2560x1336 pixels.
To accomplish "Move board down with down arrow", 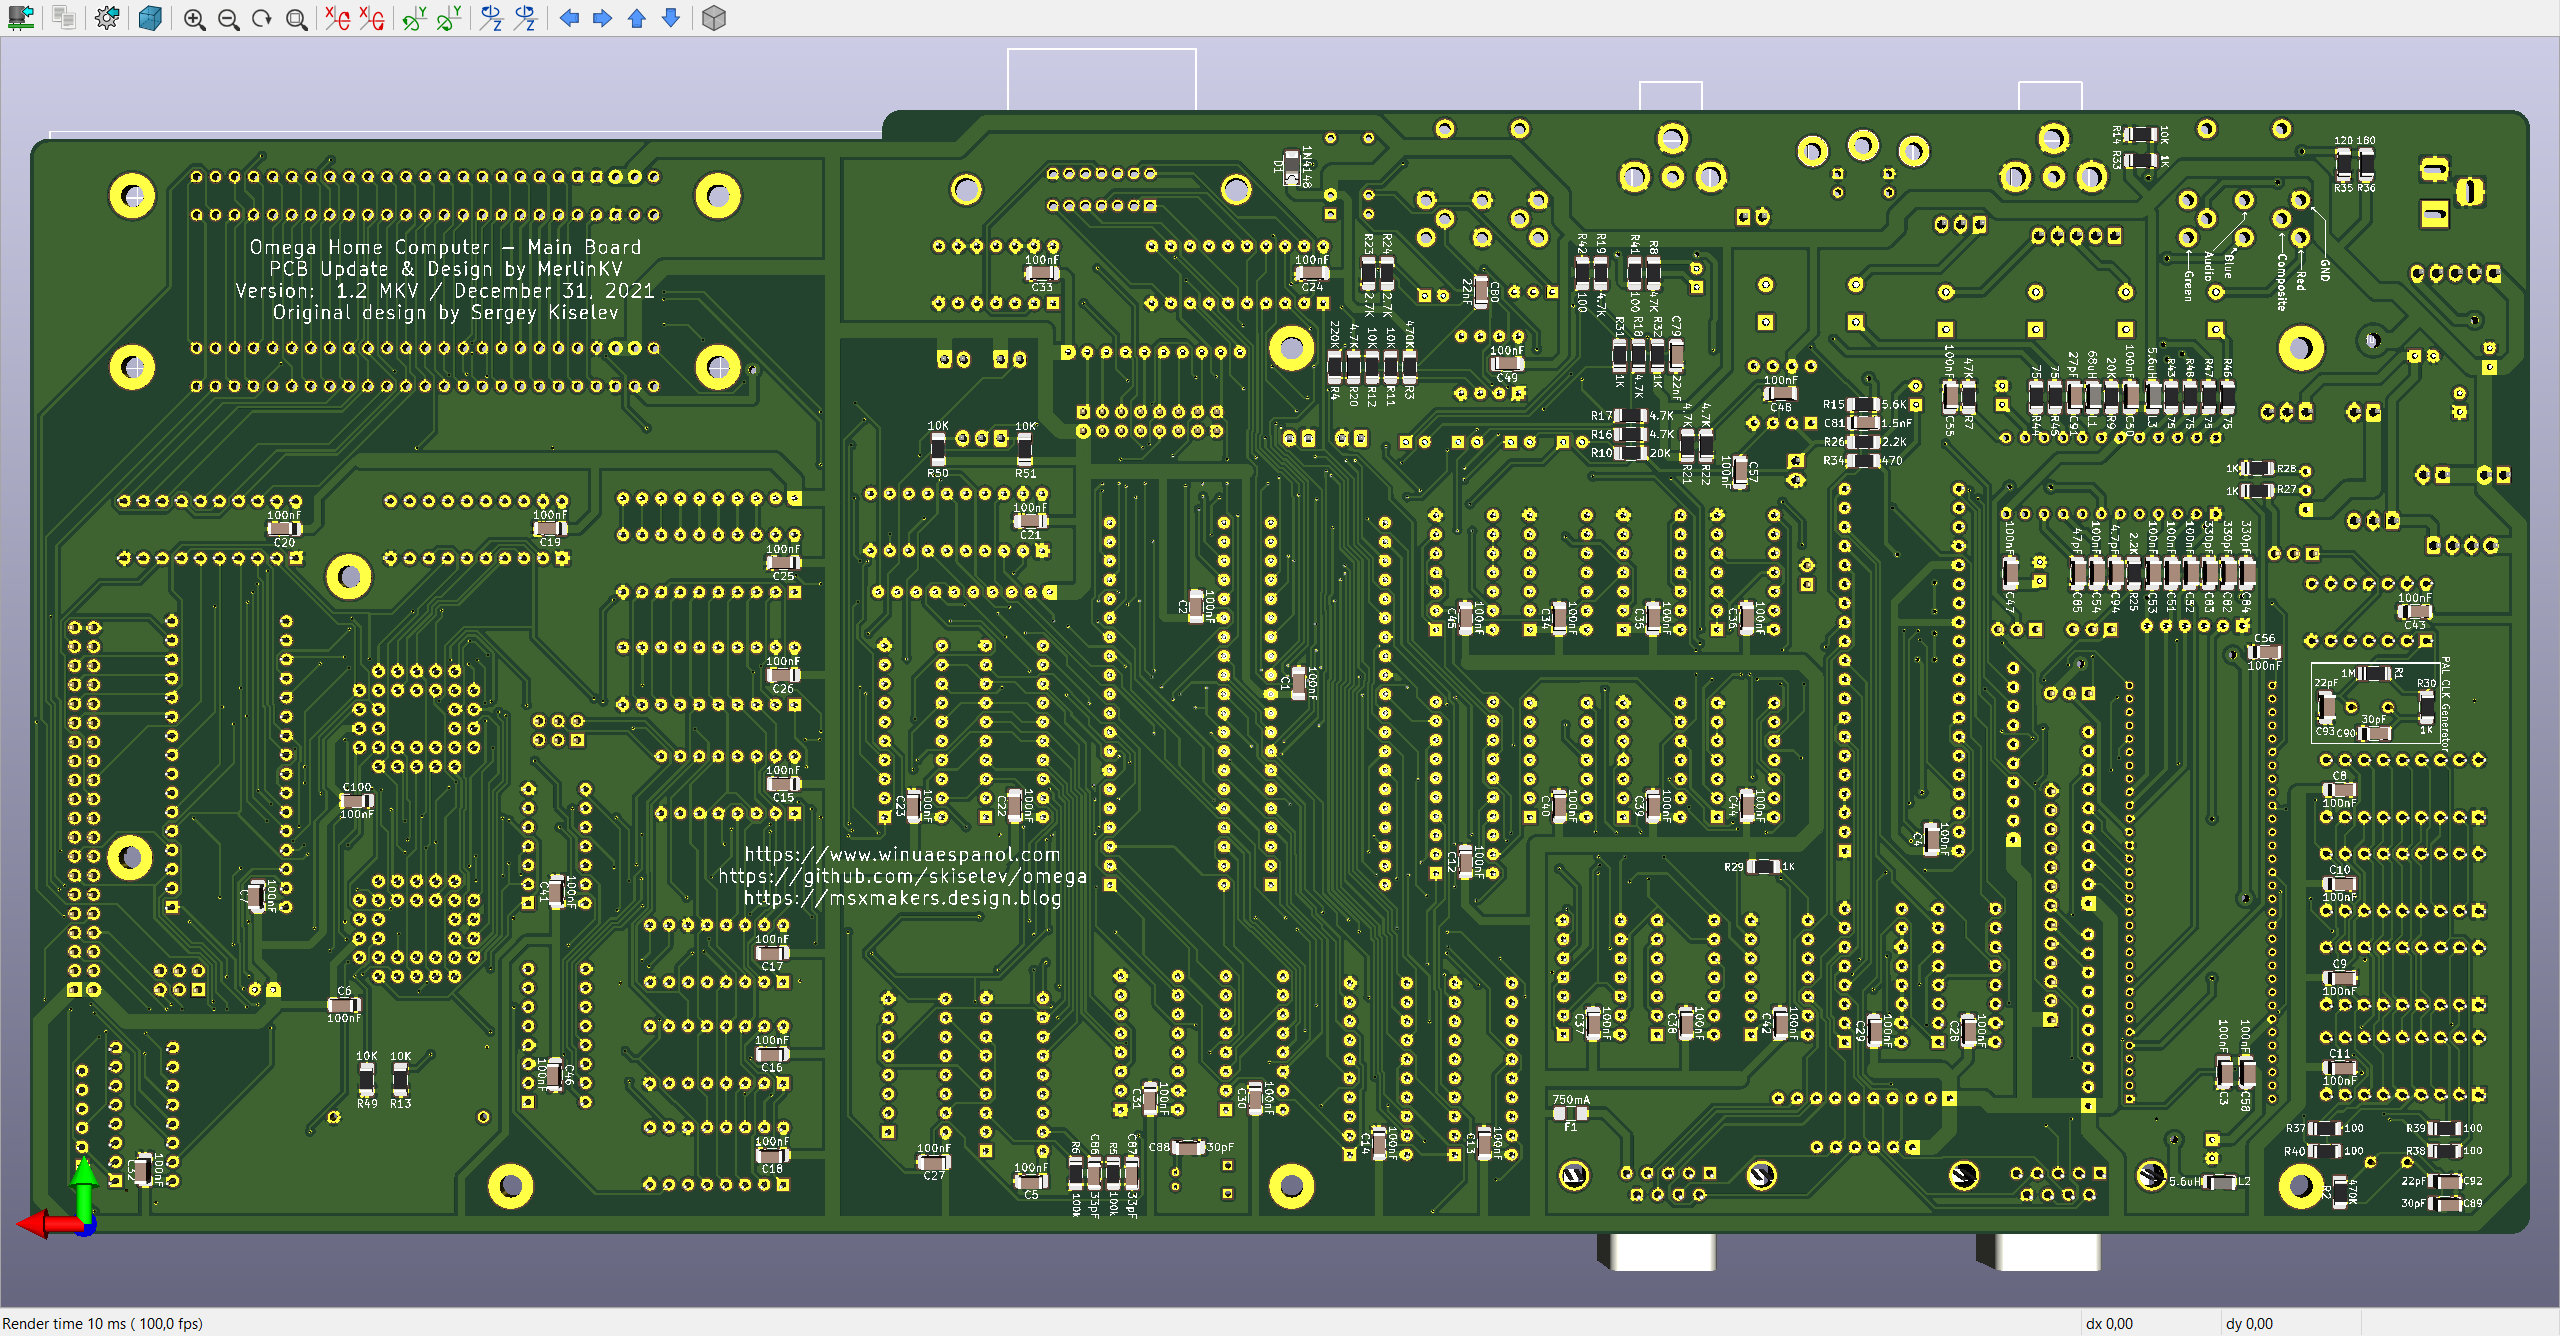I will point(671,18).
